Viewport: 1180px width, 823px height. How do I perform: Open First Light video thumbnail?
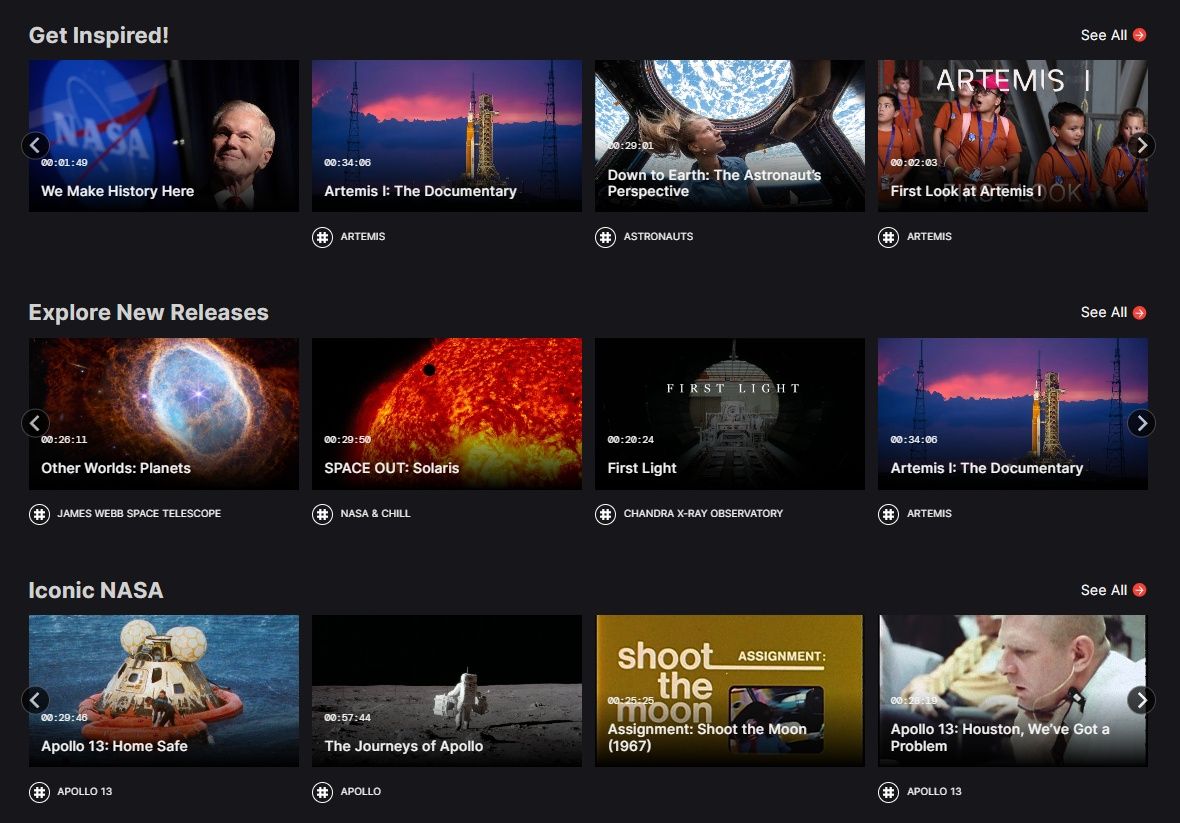click(729, 414)
